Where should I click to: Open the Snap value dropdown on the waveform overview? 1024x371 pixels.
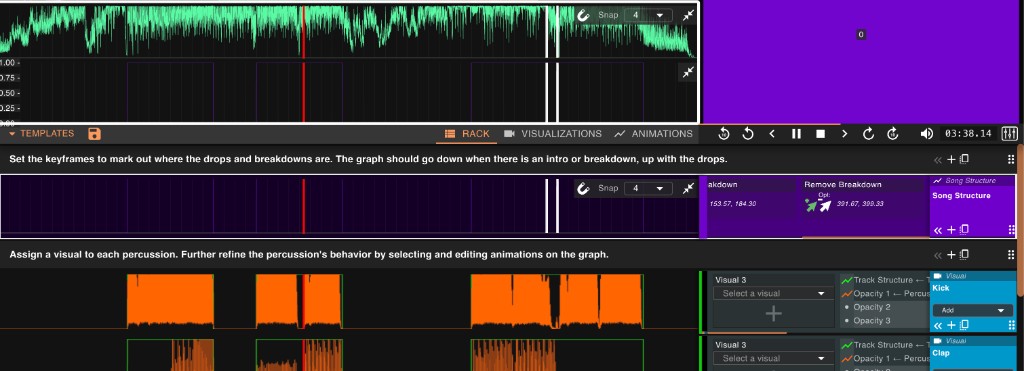coord(648,15)
